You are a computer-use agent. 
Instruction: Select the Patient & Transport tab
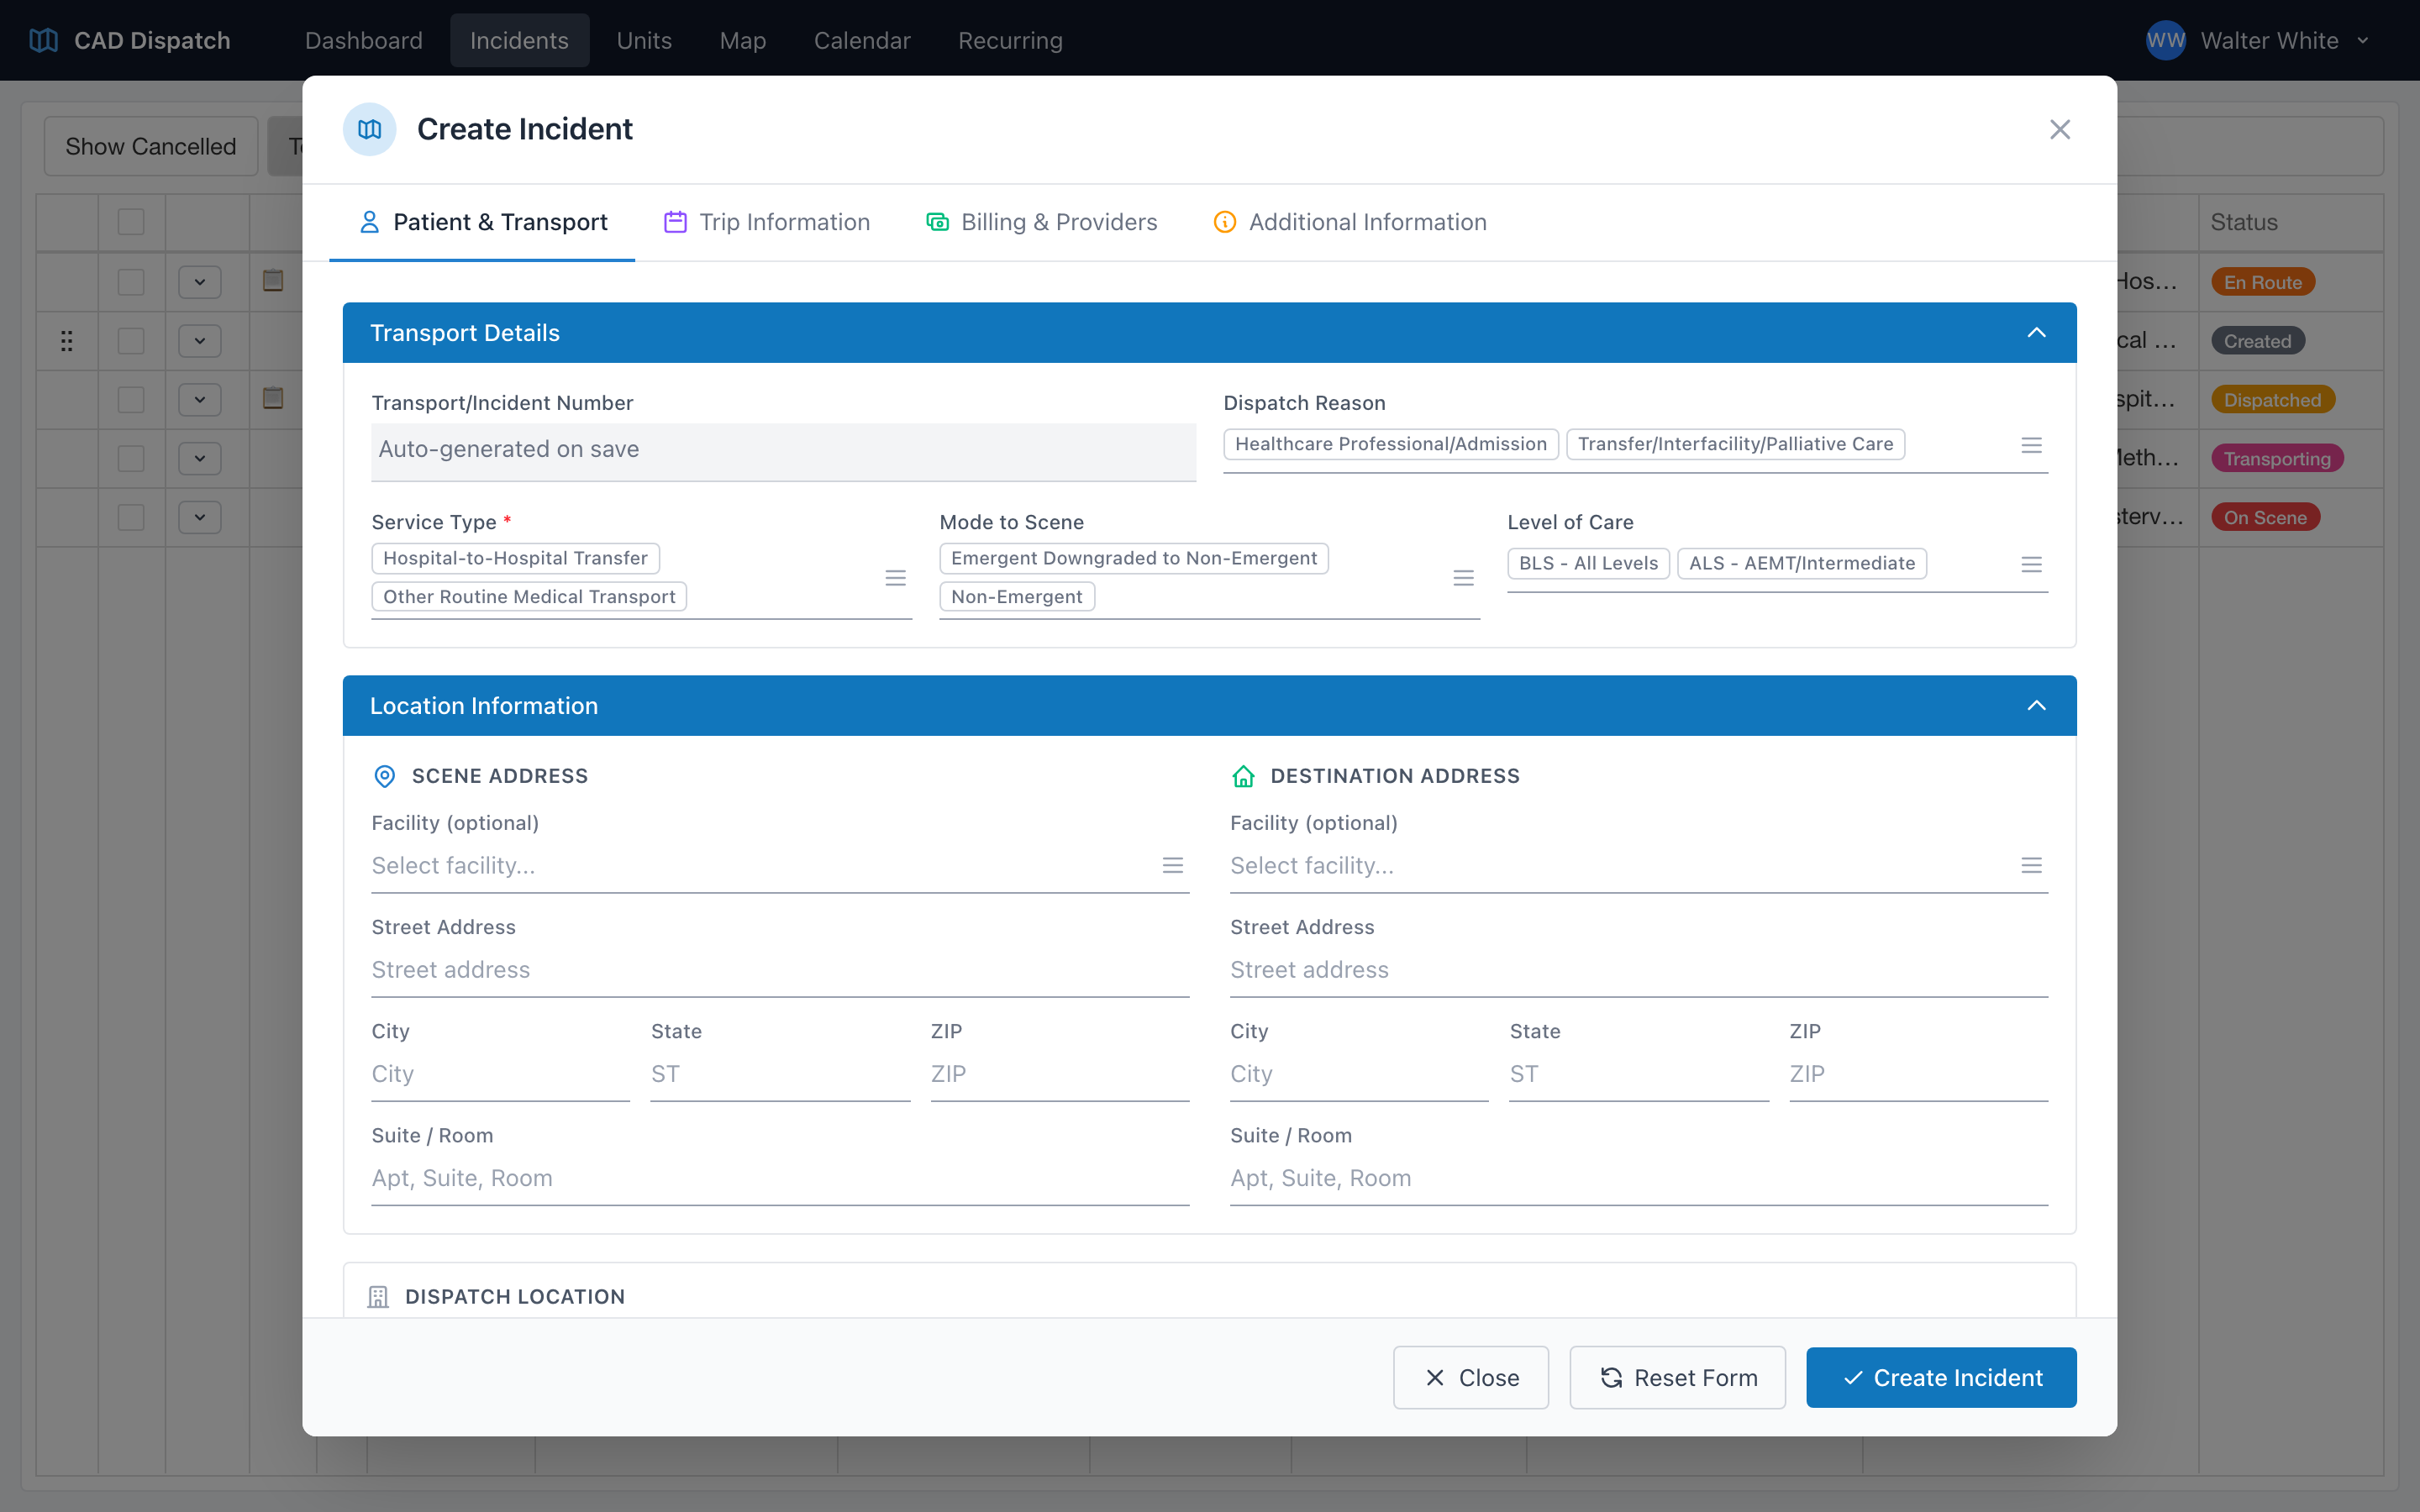[x=483, y=222]
